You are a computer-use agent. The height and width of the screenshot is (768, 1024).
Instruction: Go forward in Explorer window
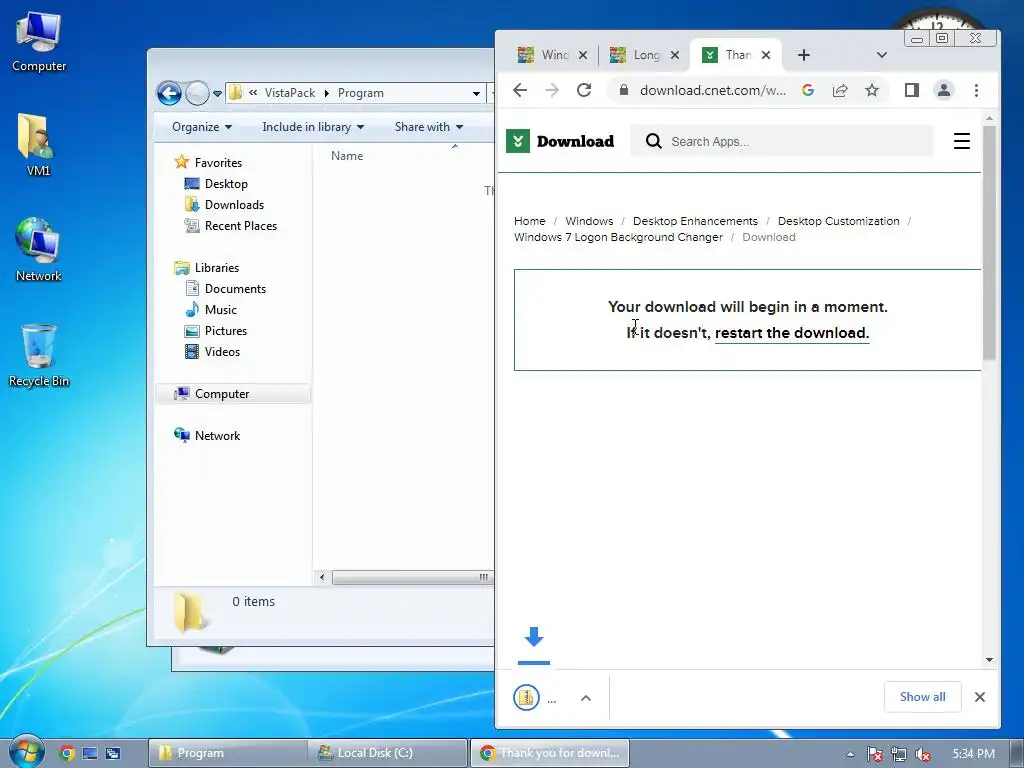197,93
